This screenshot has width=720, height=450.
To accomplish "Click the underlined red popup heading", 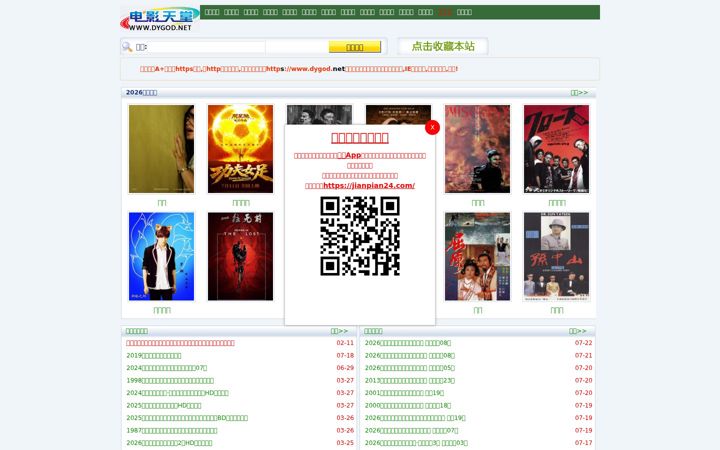I will click(360, 137).
